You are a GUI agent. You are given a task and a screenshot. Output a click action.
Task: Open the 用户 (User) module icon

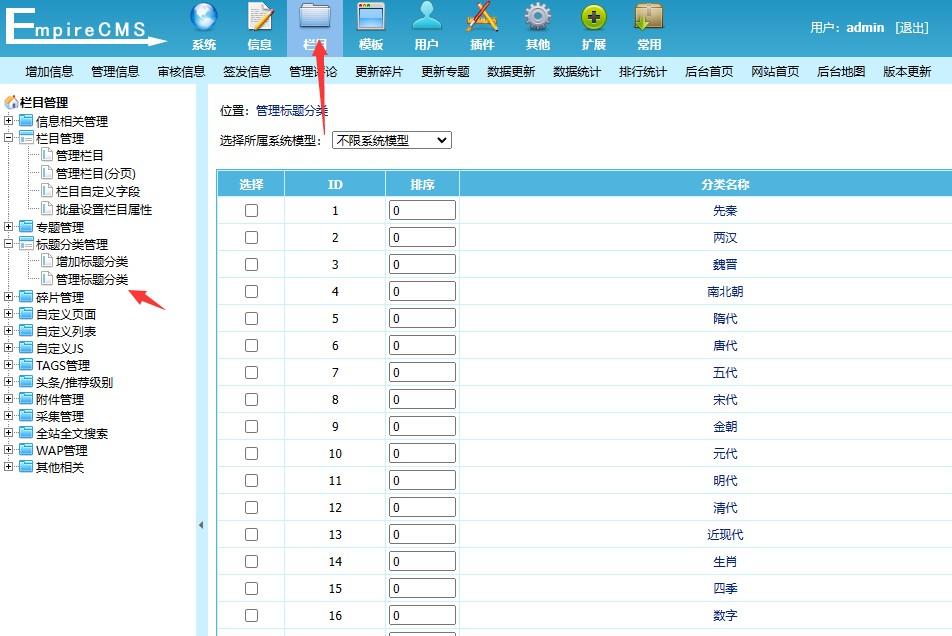427,27
